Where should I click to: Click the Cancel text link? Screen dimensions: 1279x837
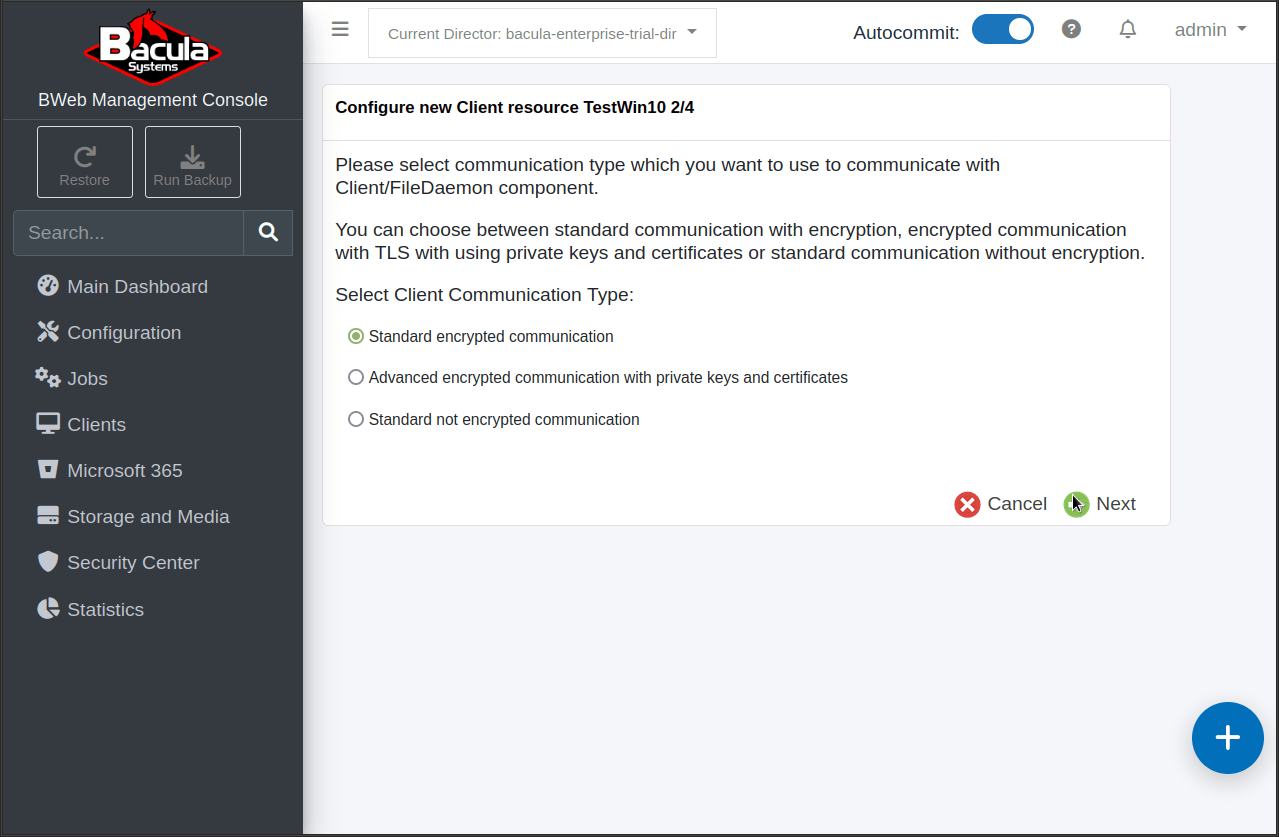[x=1017, y=504]
